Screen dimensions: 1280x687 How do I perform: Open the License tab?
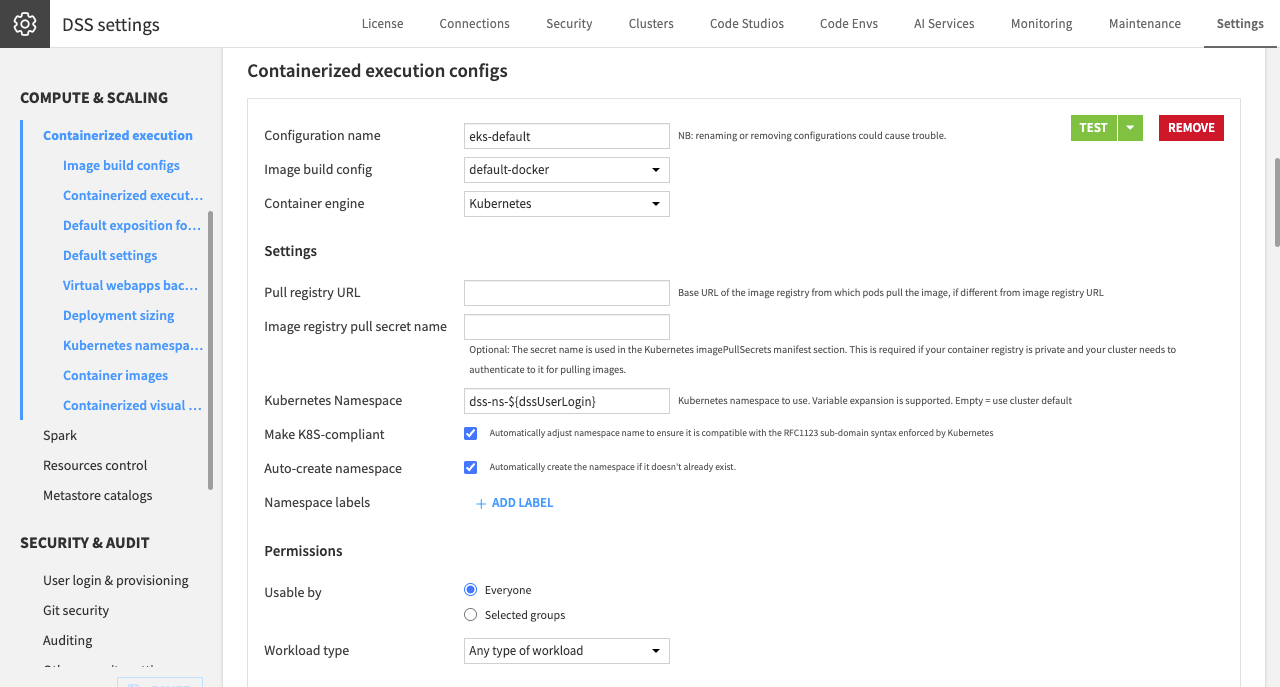(382, 24)
